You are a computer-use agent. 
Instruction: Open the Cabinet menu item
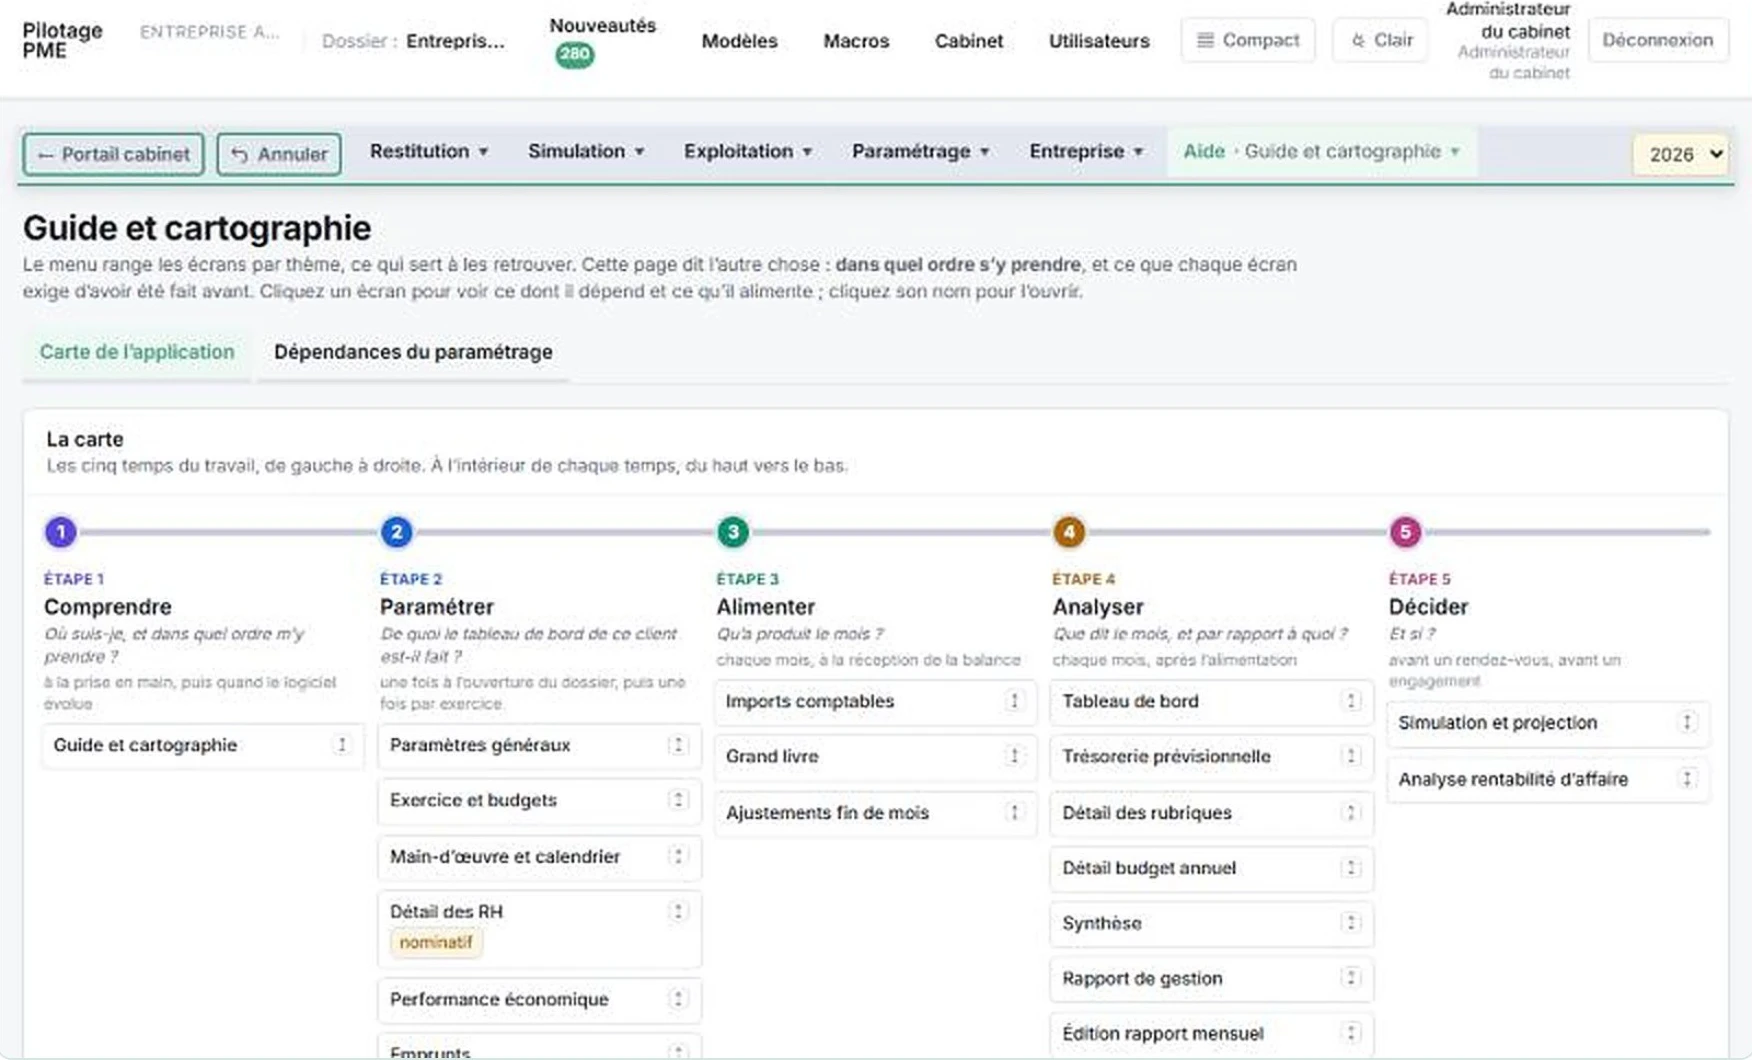tap(968, 41)
